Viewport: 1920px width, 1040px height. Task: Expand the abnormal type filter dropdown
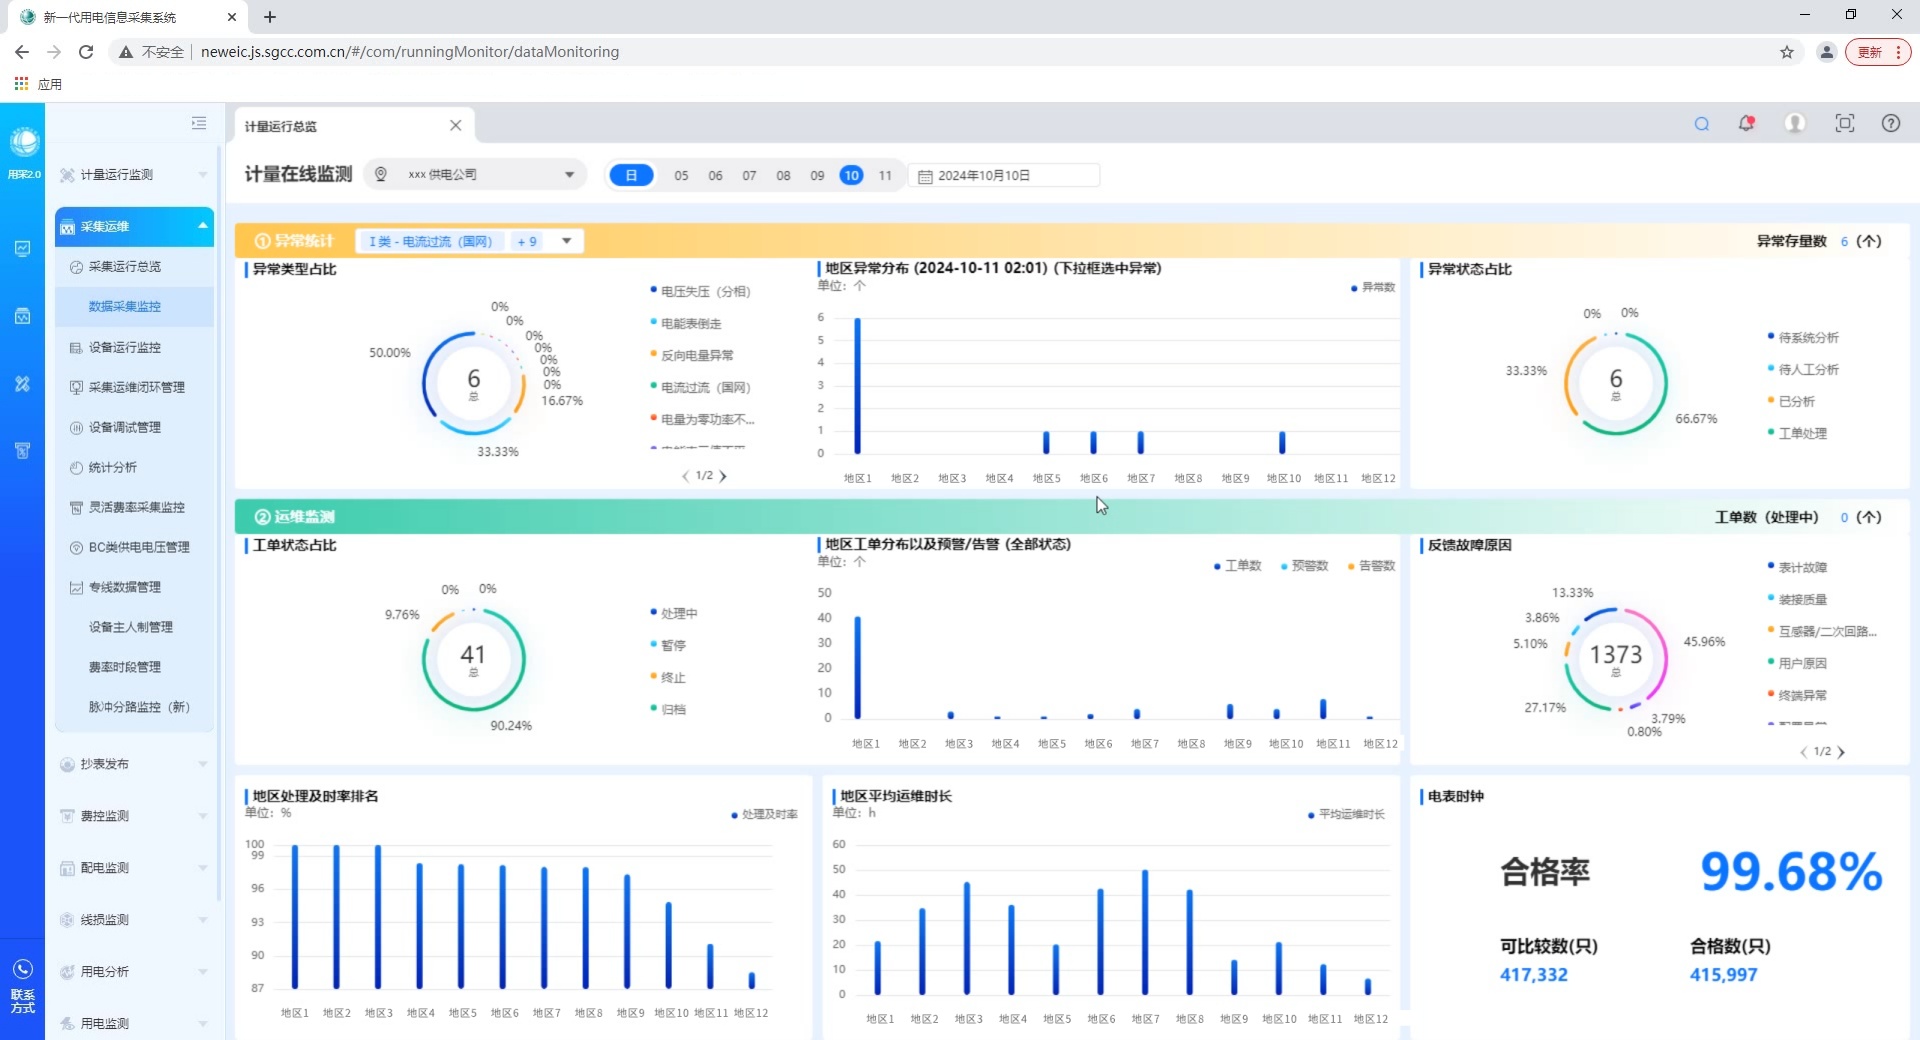pos(567,242)
